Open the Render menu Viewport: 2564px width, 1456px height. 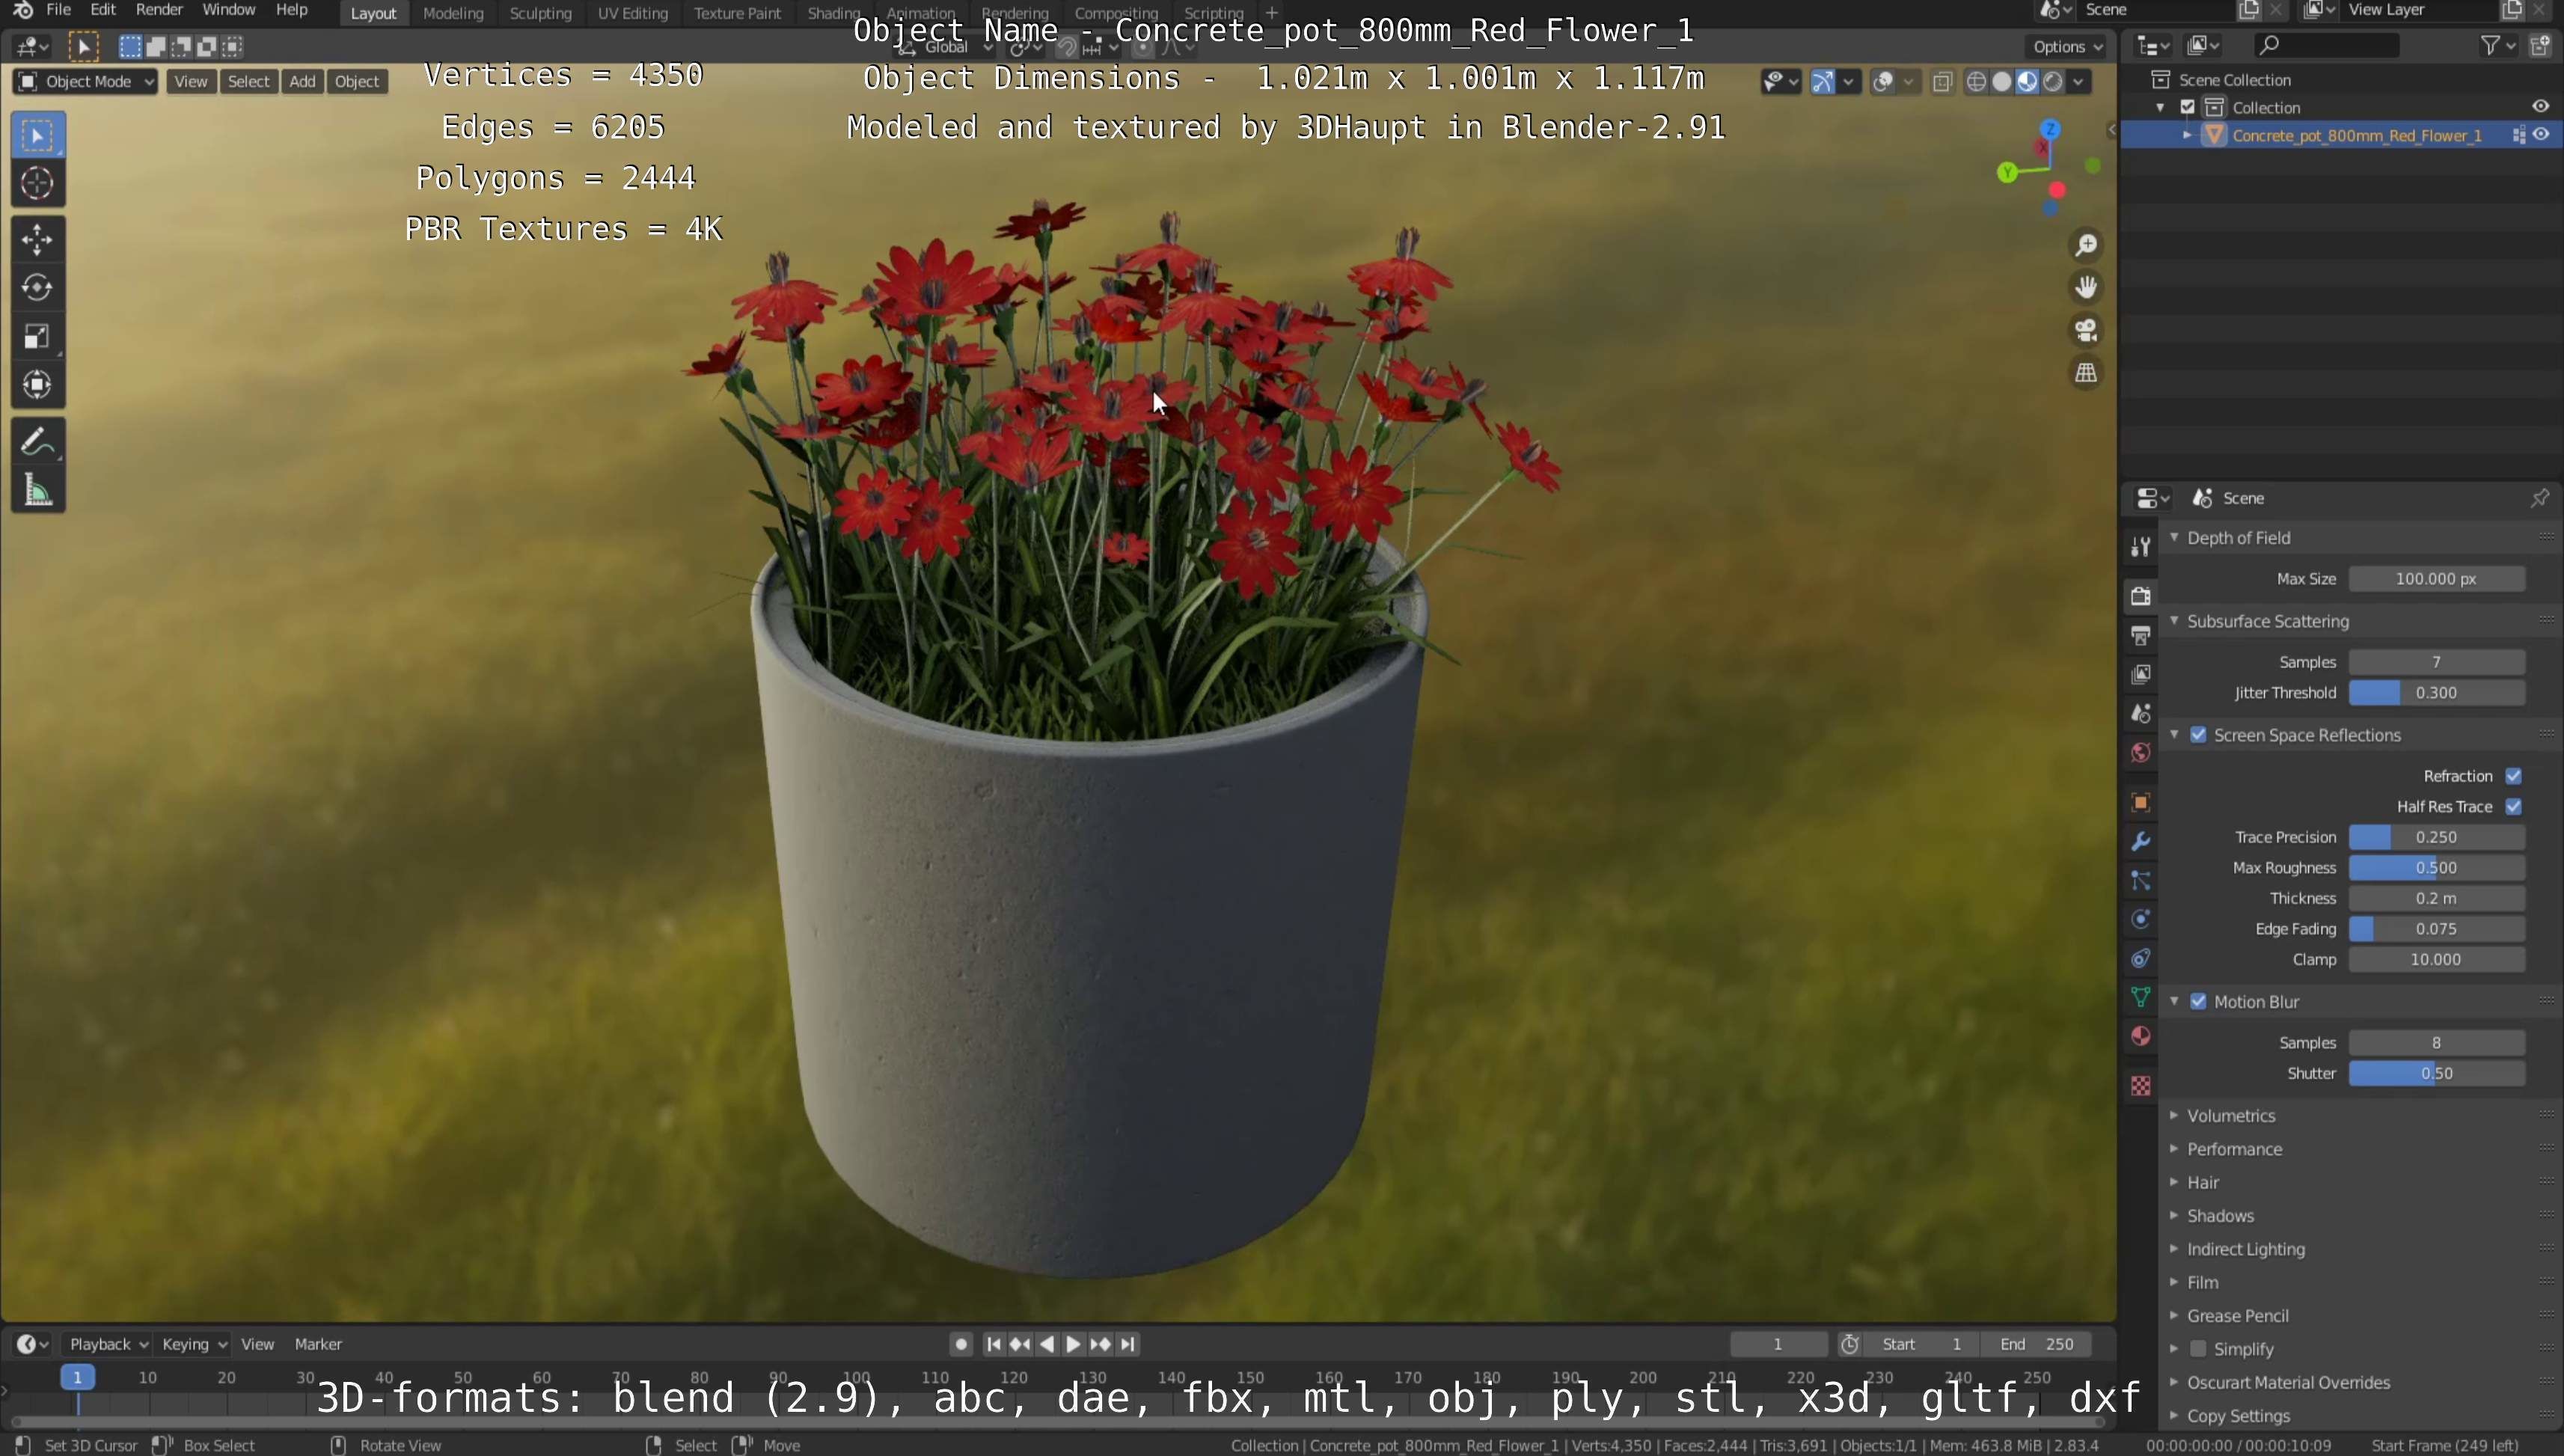point(159,10)
